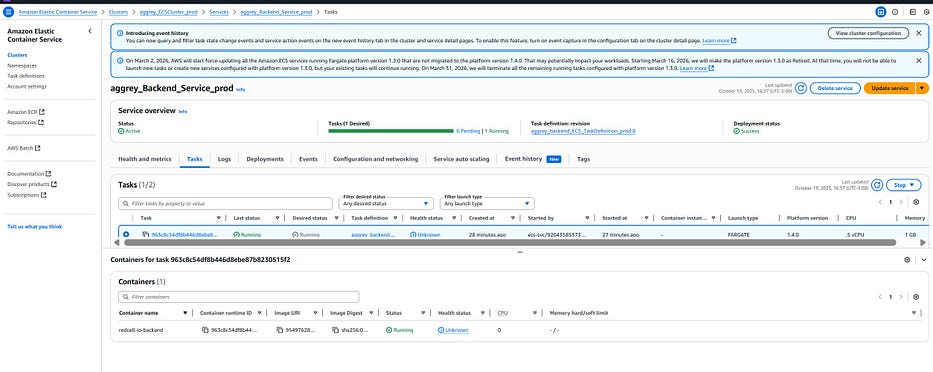Open the Update service split-button arrow
Screen dimensions: 933x372
click(922, 88)
